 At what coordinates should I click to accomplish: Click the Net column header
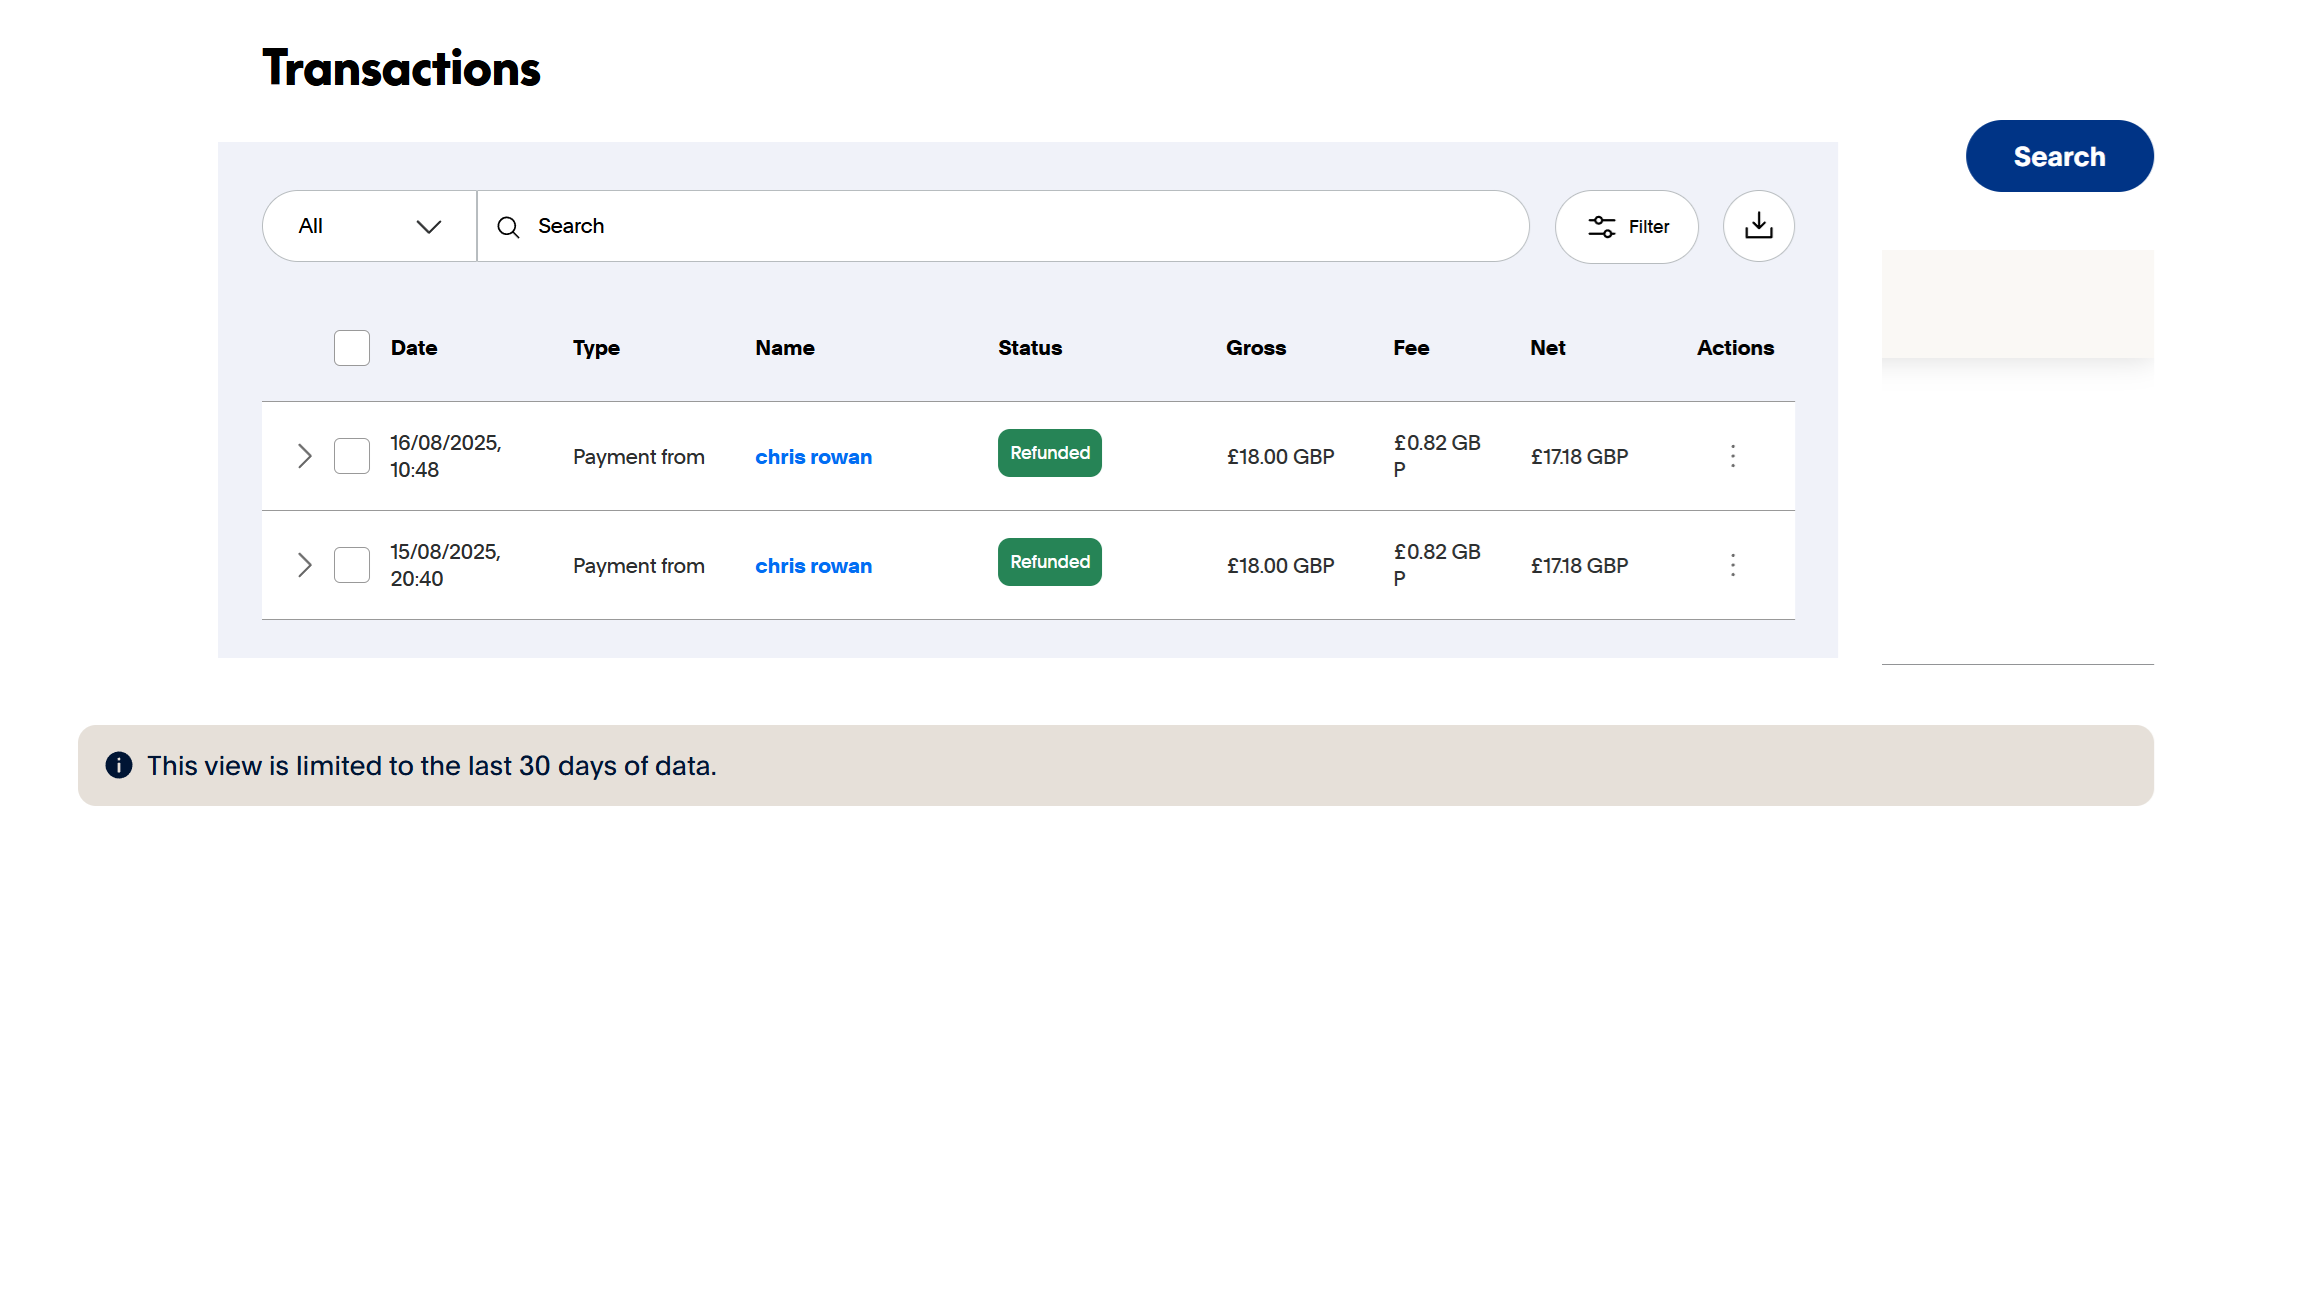[x=1548, y=348]
